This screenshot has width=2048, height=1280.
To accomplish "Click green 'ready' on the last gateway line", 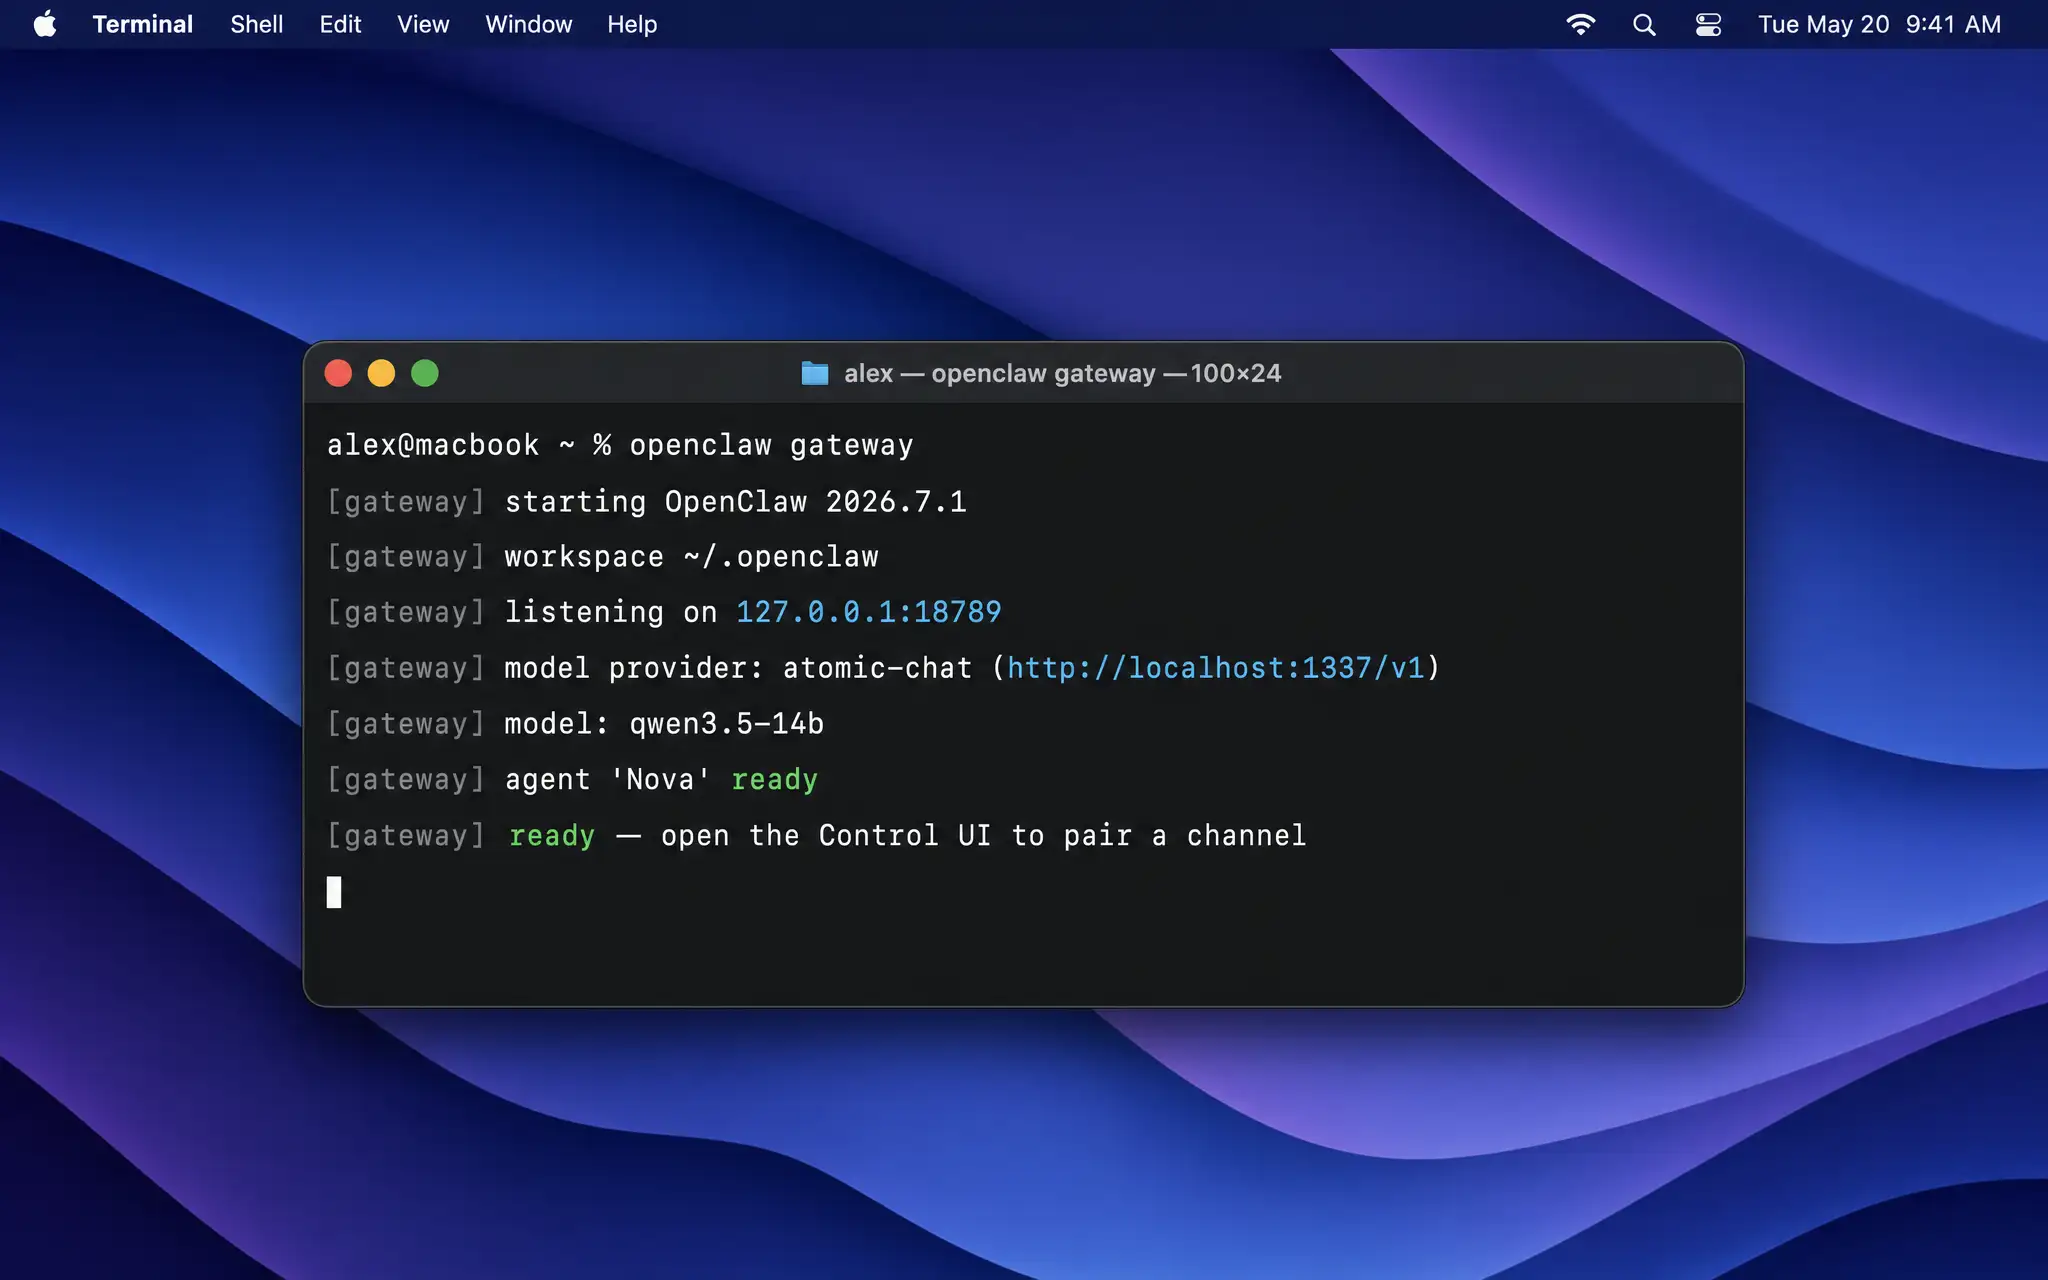I will pos(552,837).
